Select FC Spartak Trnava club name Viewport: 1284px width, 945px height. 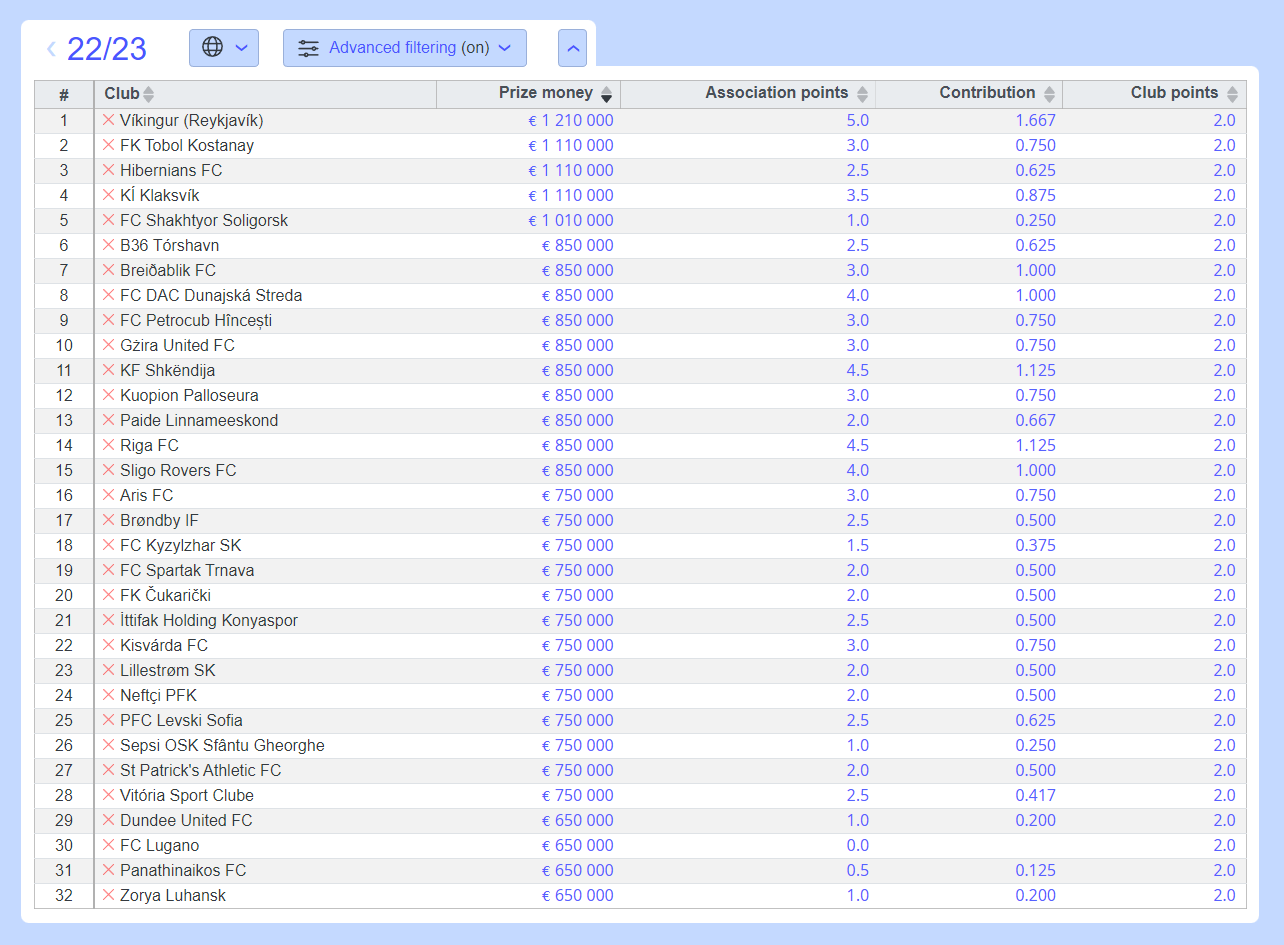coord(187,570)
